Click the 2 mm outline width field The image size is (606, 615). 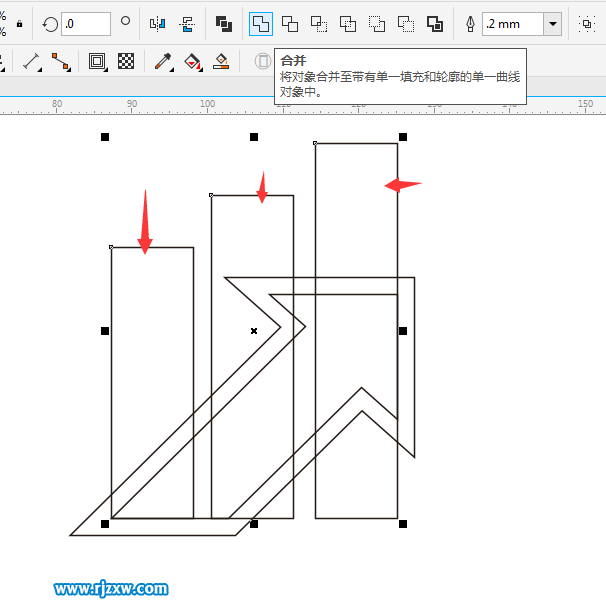(512, 23)
